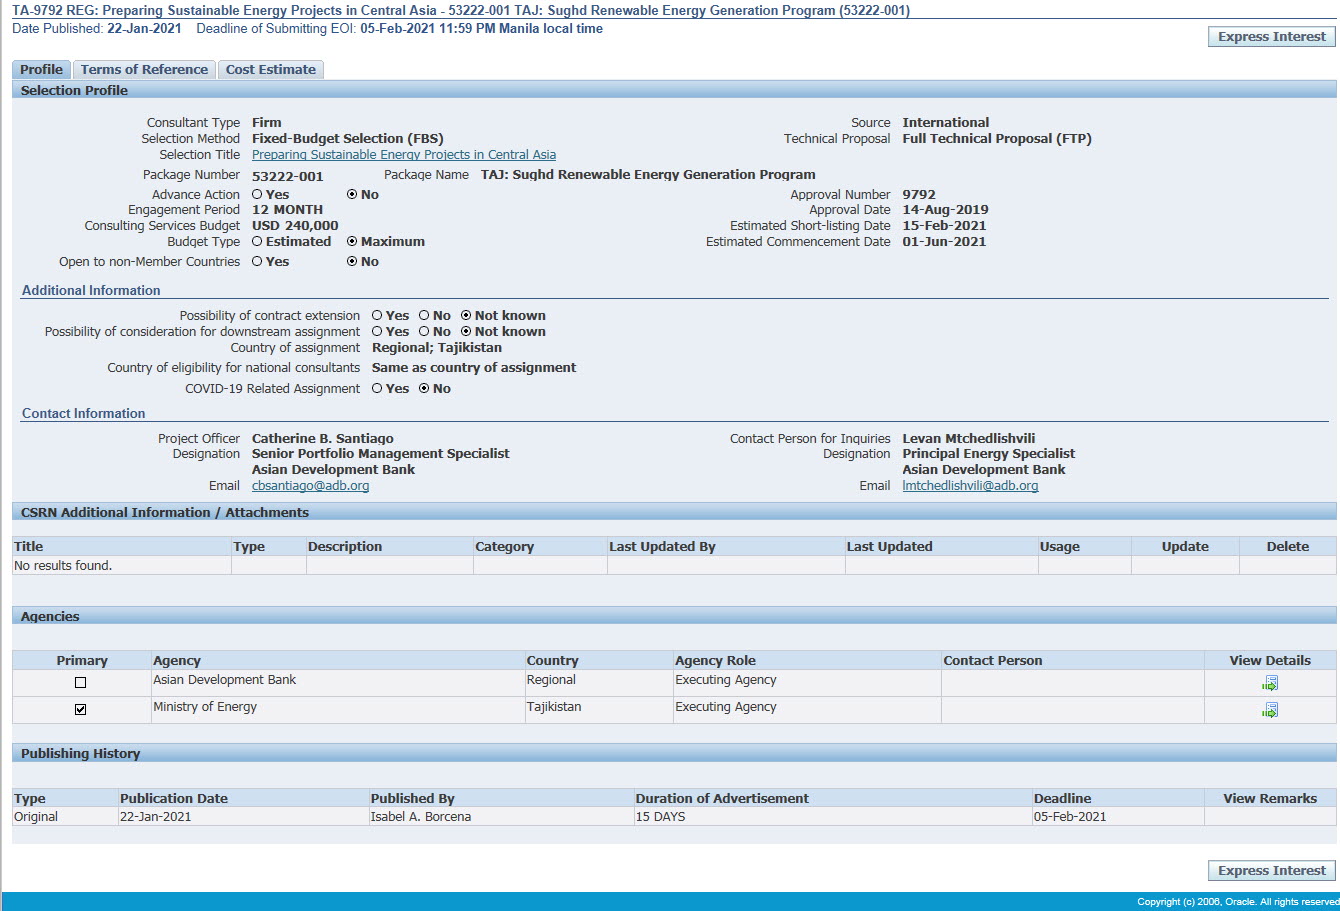Select No for downstream assignment consideration

[x=424, y=332]
